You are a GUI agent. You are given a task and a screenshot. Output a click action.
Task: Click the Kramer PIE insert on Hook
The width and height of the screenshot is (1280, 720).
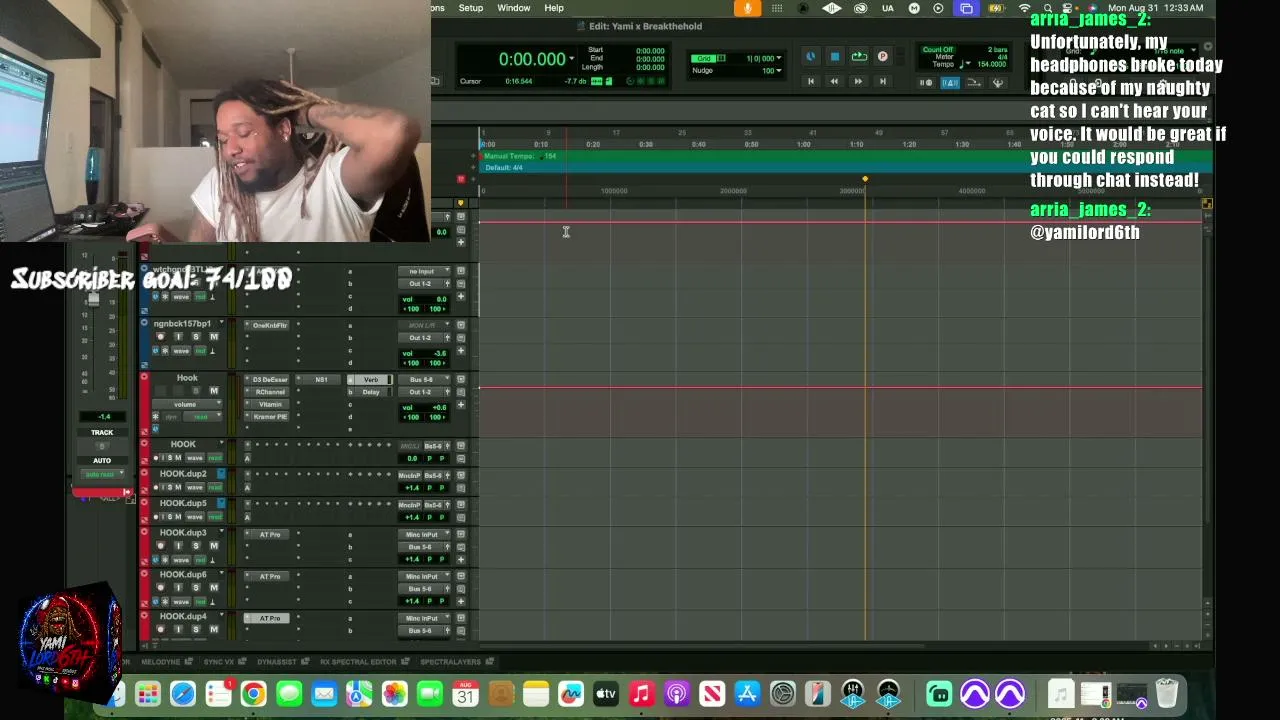270,416
